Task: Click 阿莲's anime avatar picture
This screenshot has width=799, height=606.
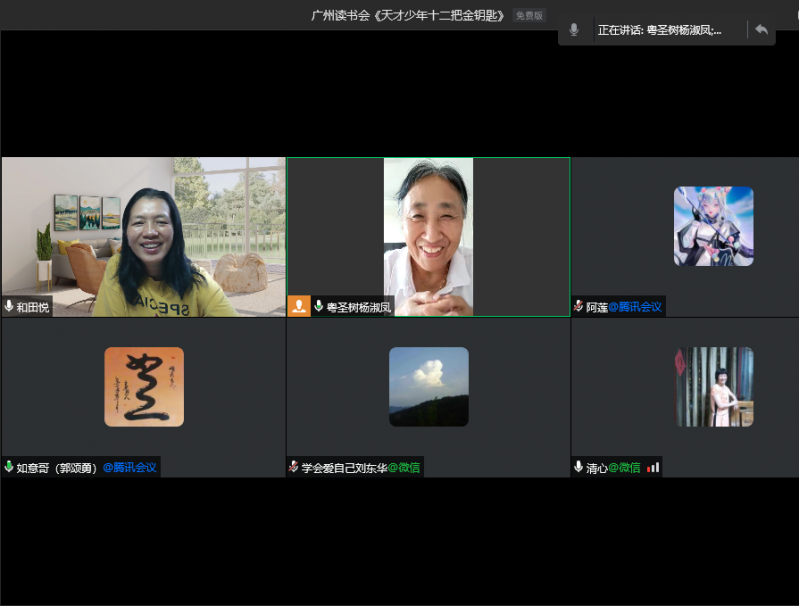Action: 713,226
